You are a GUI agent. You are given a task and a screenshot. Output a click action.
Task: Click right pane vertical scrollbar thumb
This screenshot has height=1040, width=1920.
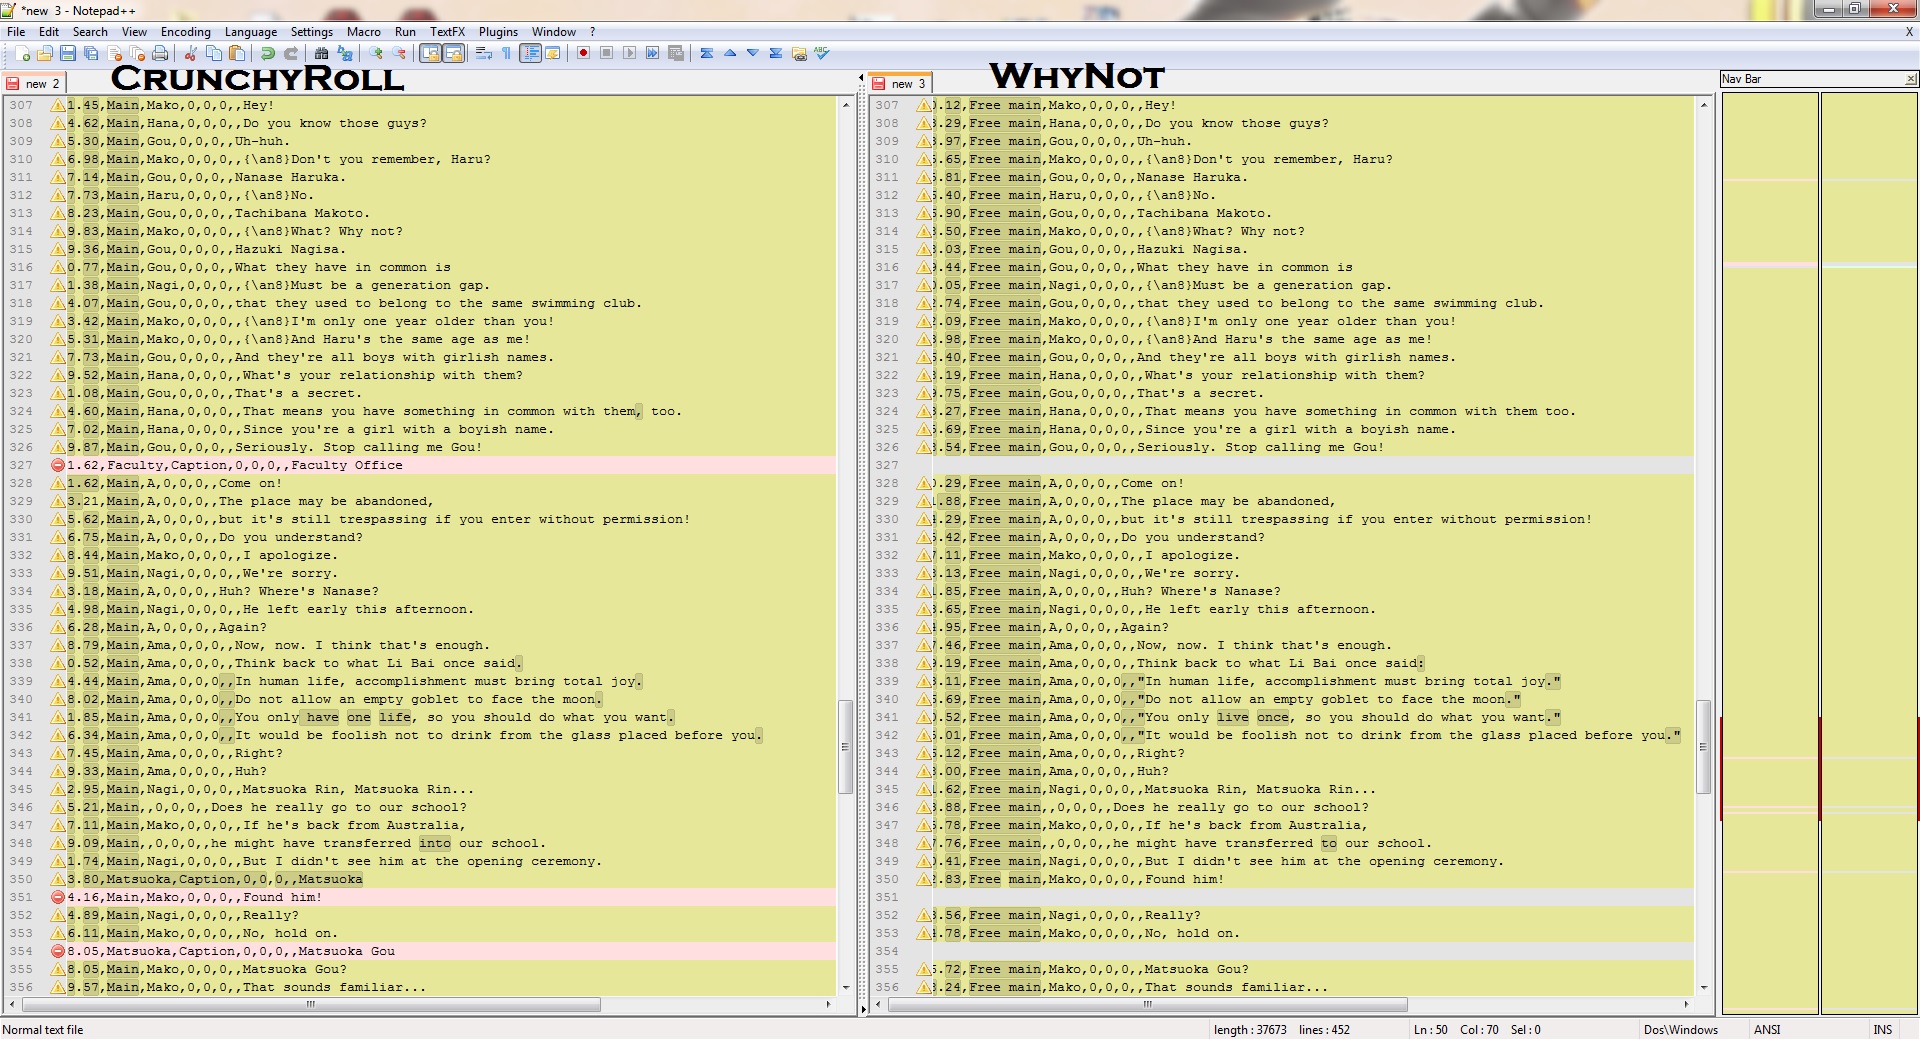pyautogui.click(x=1704, y=746)
